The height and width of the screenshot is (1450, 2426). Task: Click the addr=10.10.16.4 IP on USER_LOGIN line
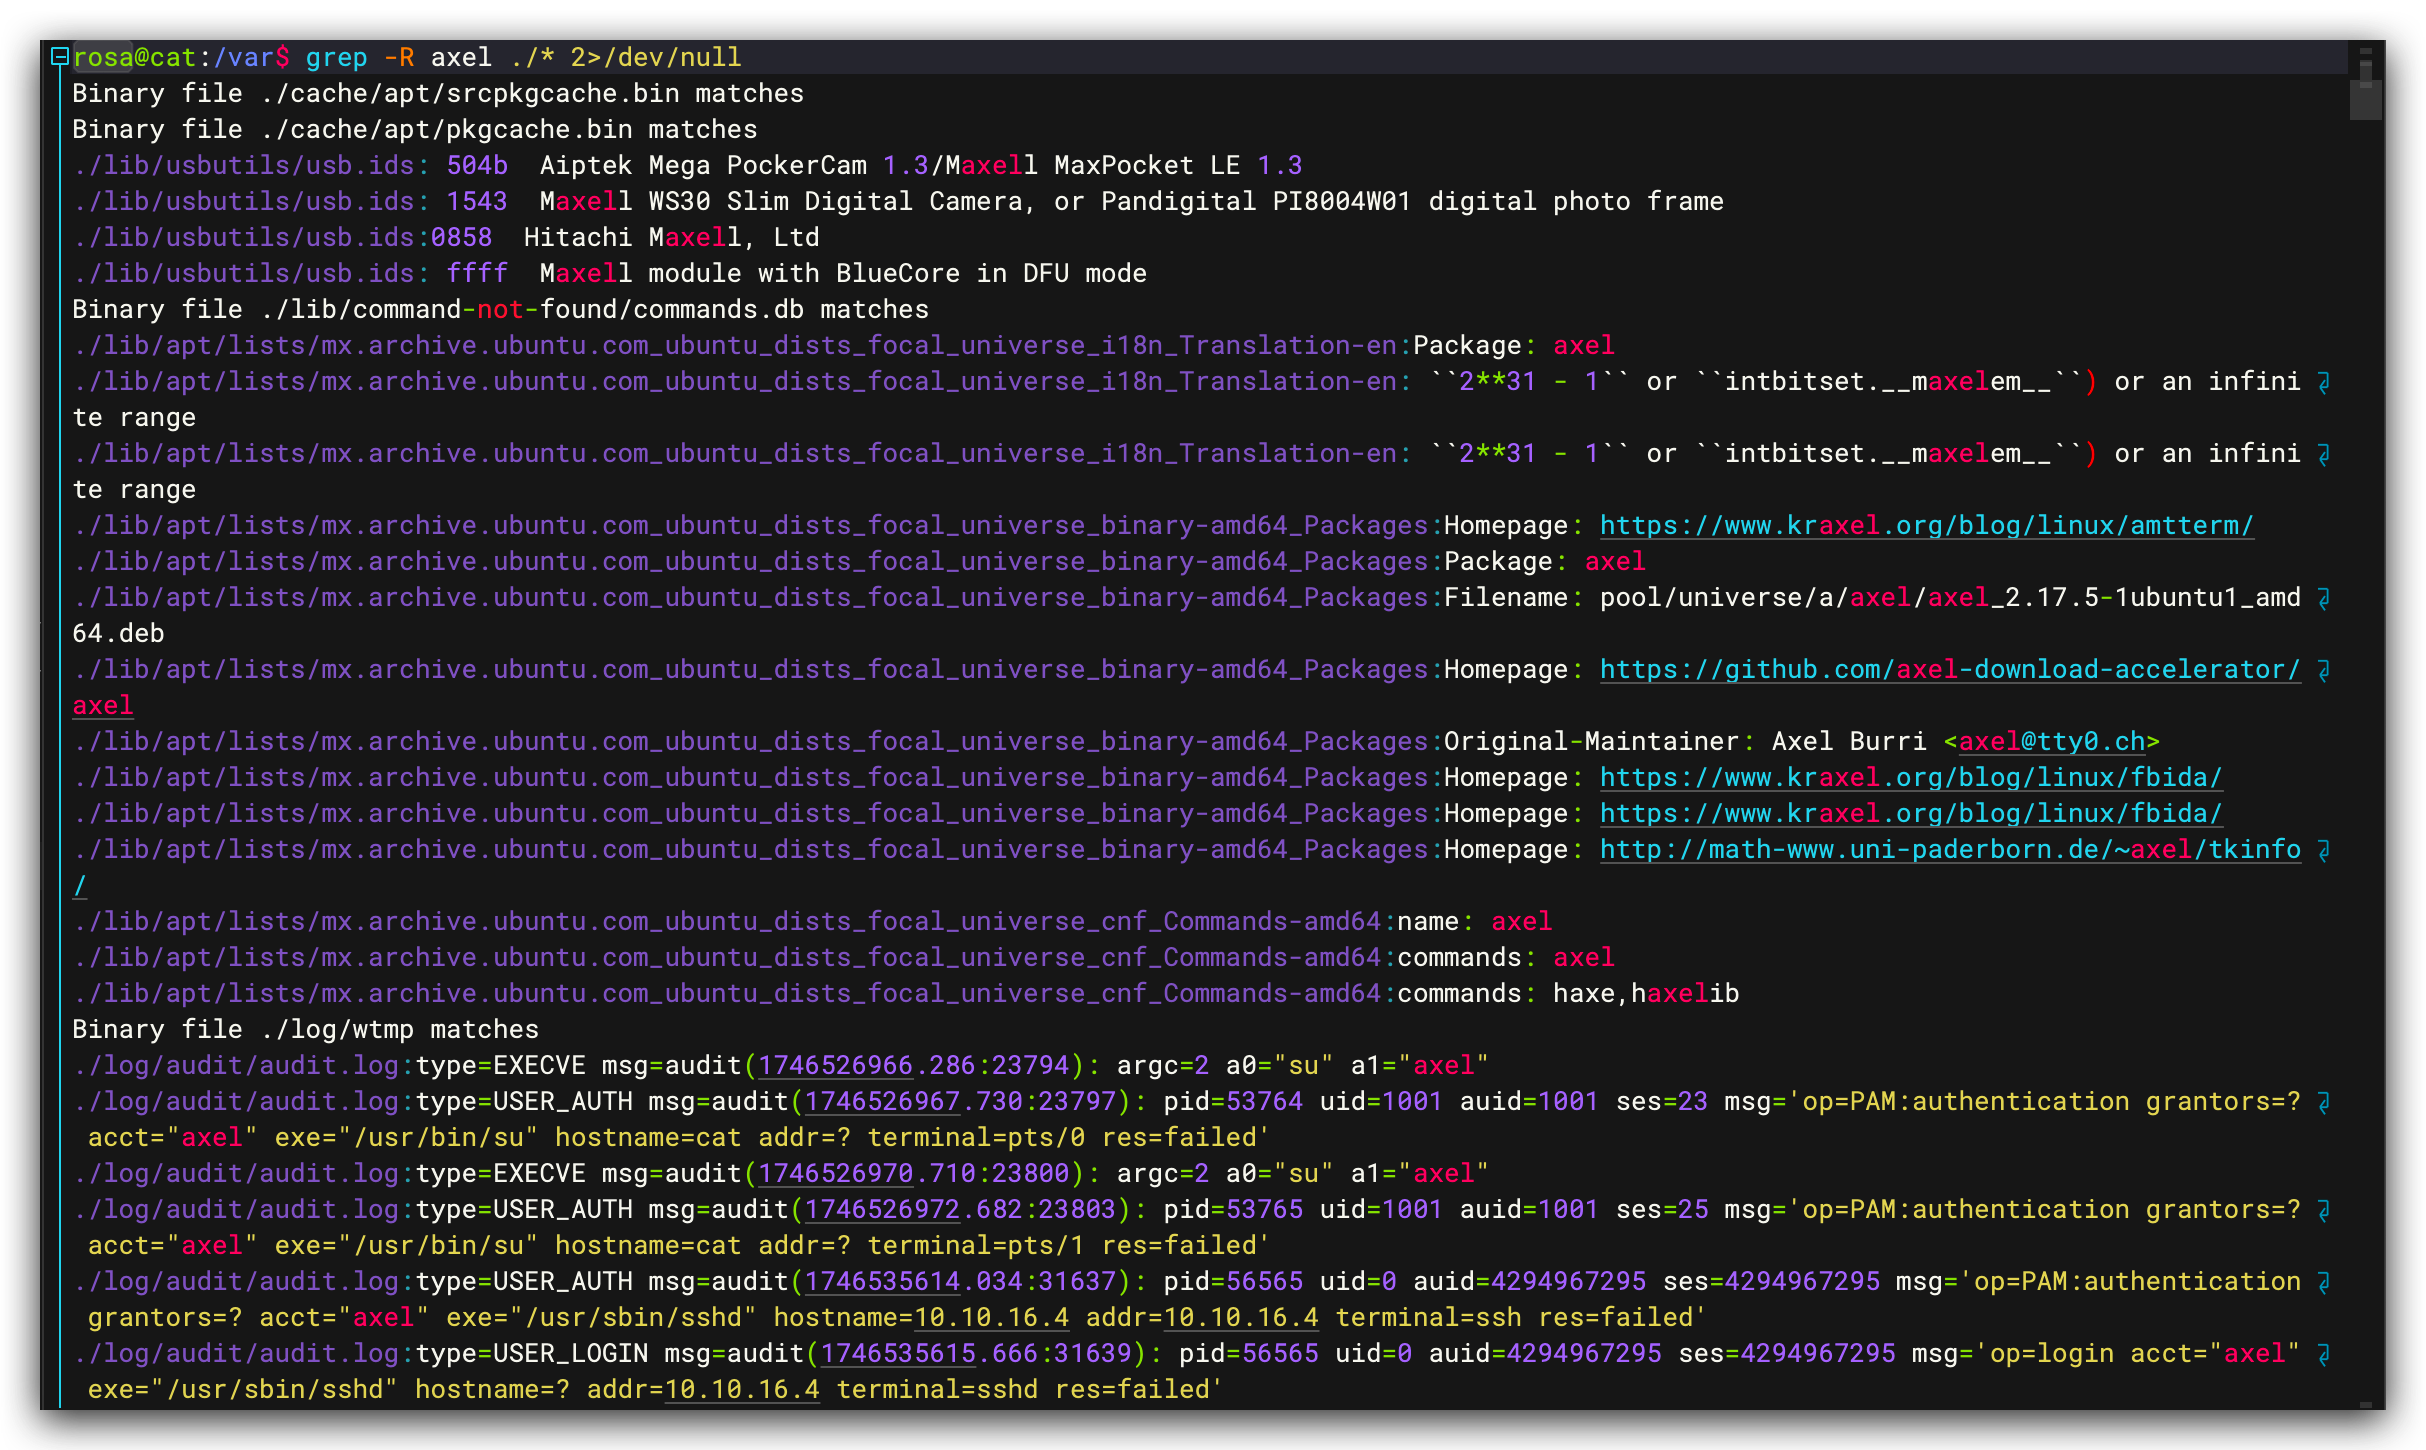click(x=741, y=1390)
